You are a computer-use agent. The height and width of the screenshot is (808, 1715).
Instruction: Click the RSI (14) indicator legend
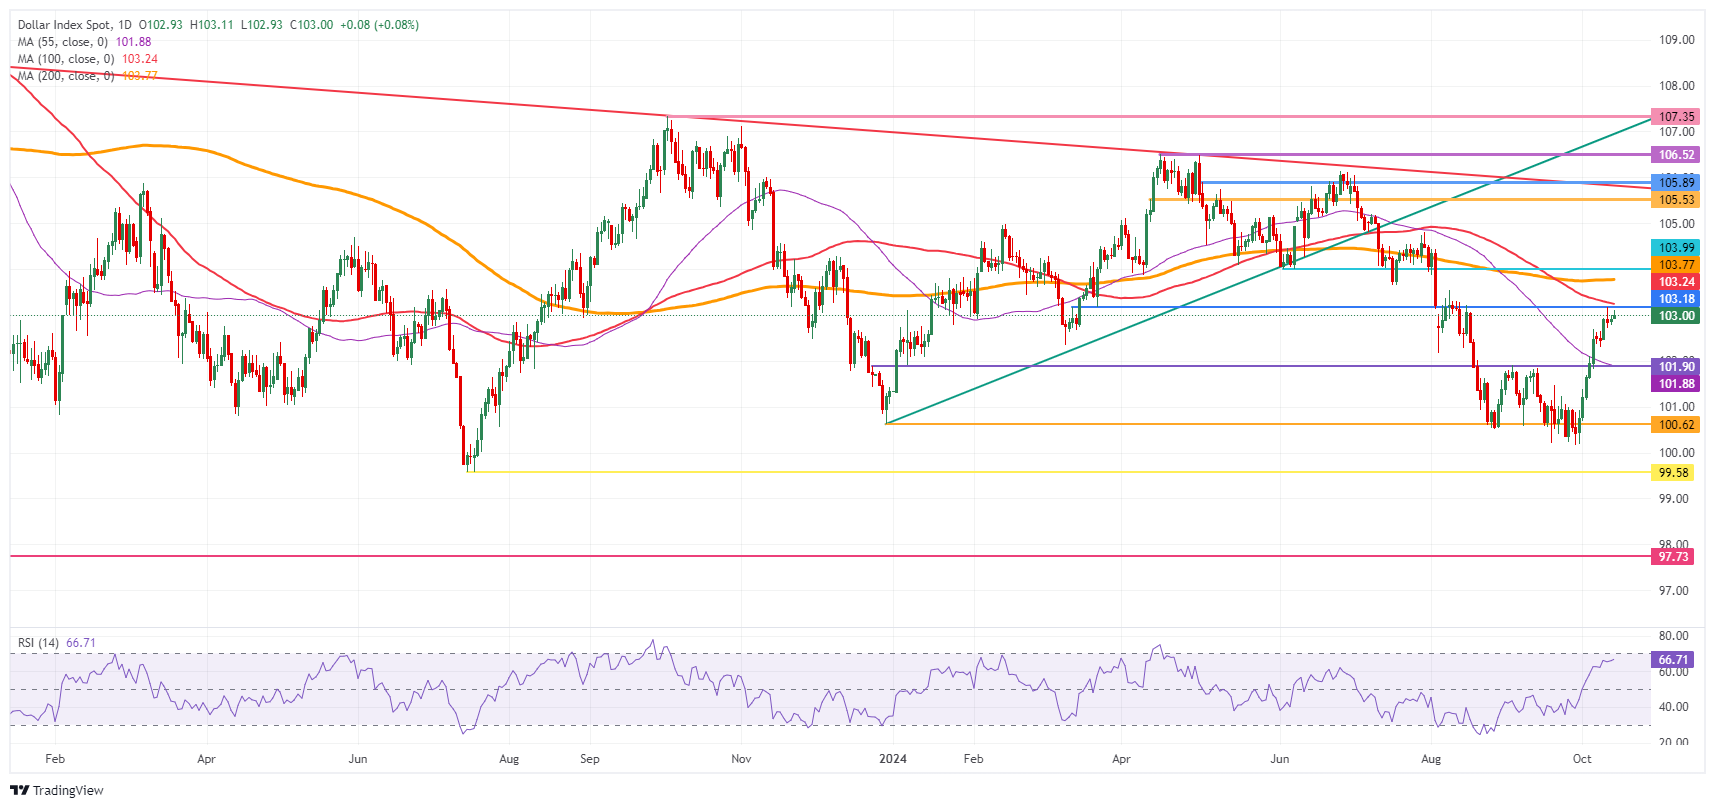point(38,643)
